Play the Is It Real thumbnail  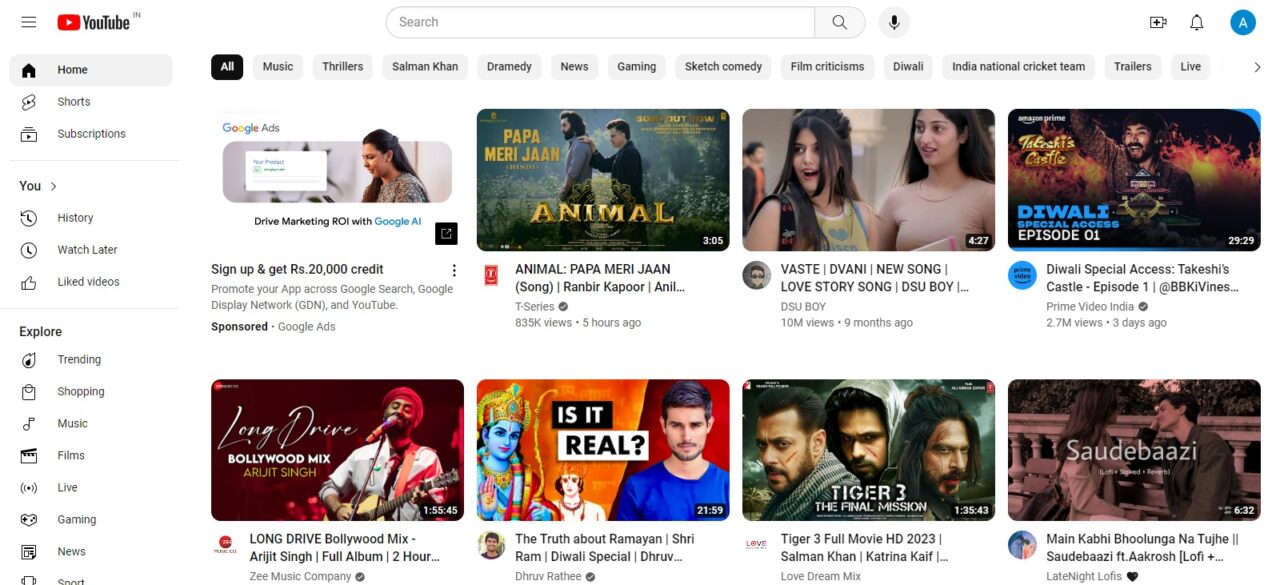603,450
